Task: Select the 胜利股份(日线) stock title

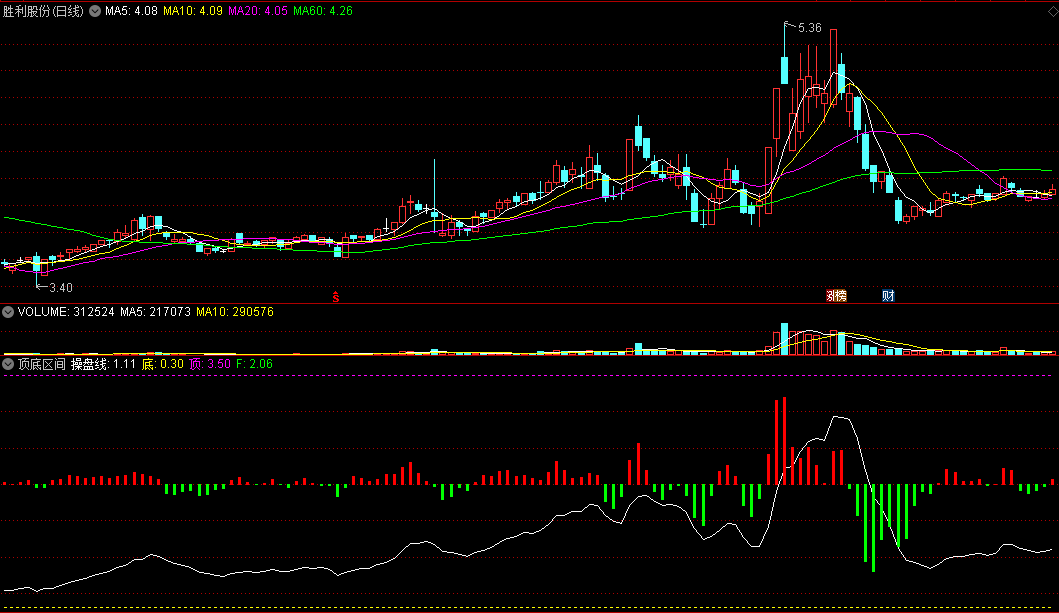Action: (43, 11)
